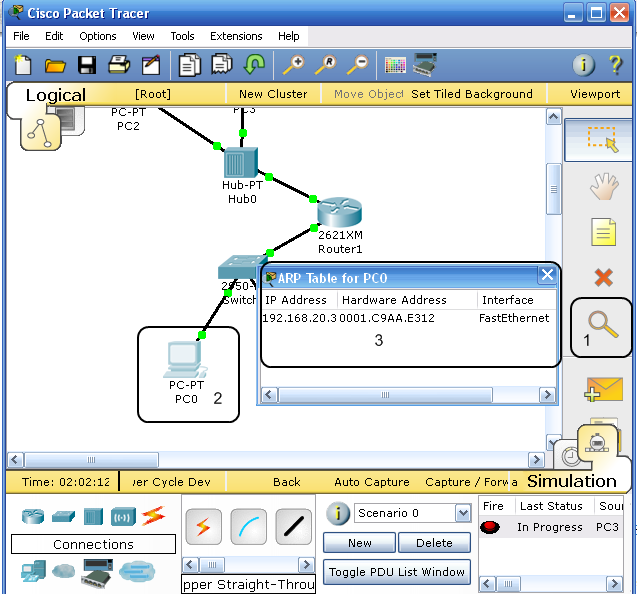
Task: Click Delete scenario button
Action: tap(434, 543)
